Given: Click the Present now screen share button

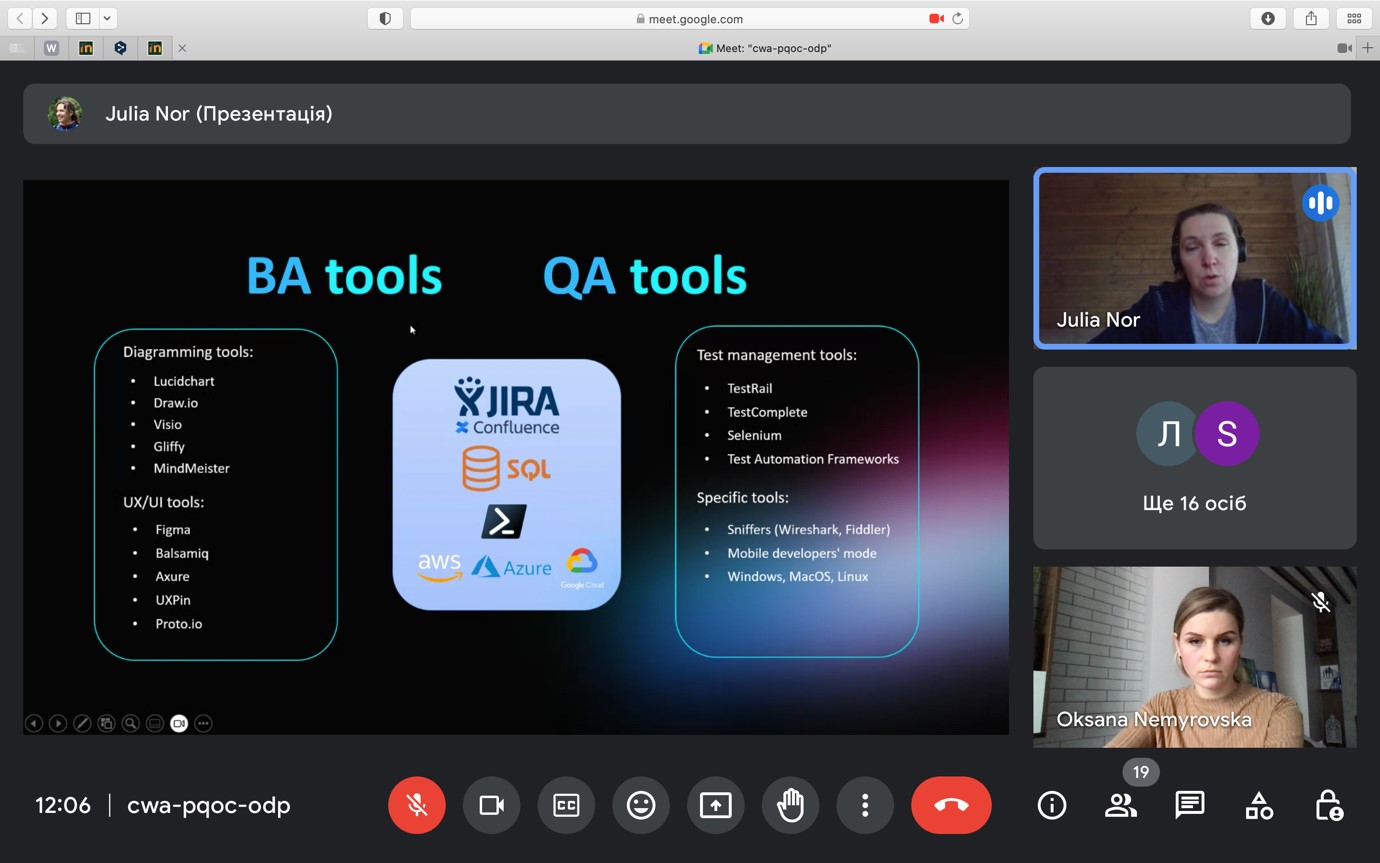Looking at the screenshot, I should click(x=716, y=805).
